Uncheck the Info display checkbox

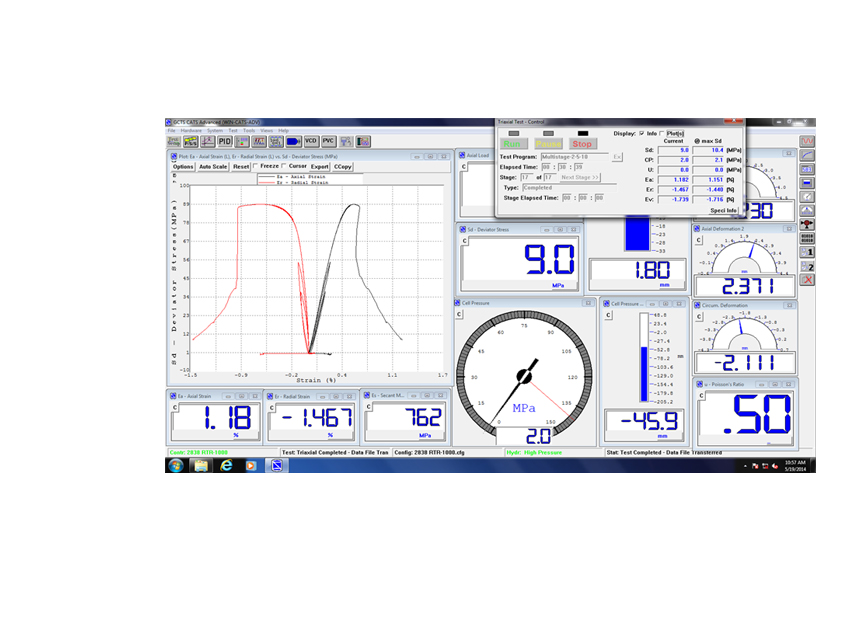(x=641, y=133)
